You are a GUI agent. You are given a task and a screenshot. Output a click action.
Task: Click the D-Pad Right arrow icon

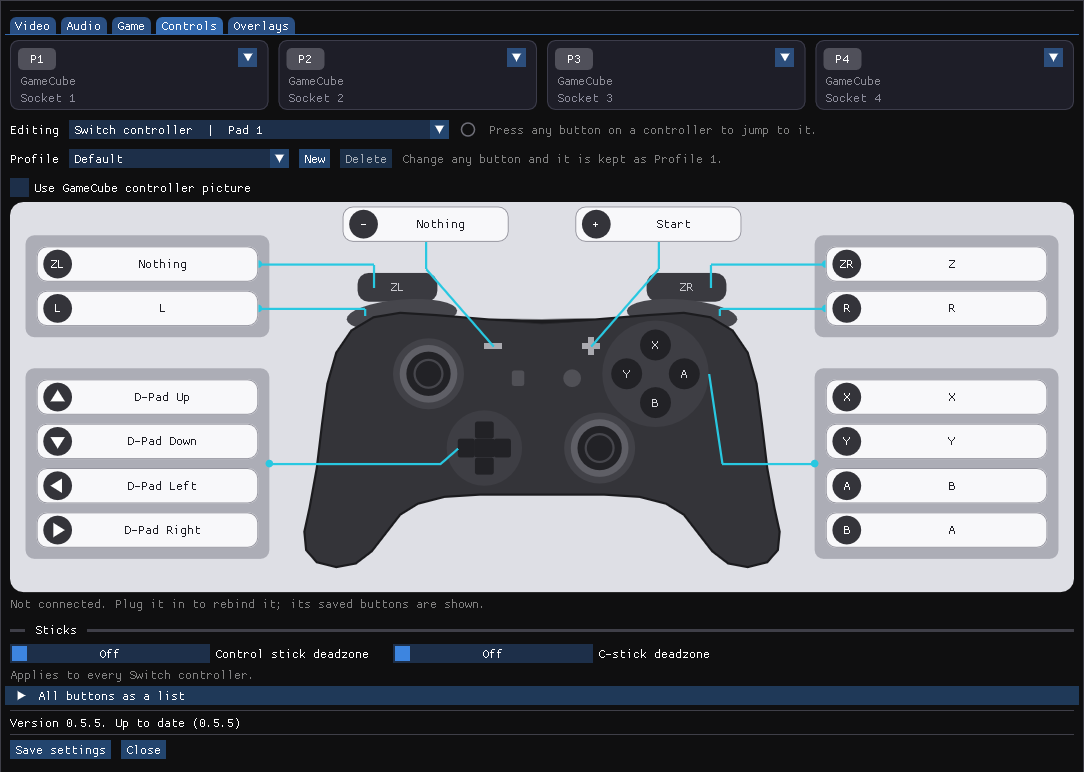pos(57,530)
